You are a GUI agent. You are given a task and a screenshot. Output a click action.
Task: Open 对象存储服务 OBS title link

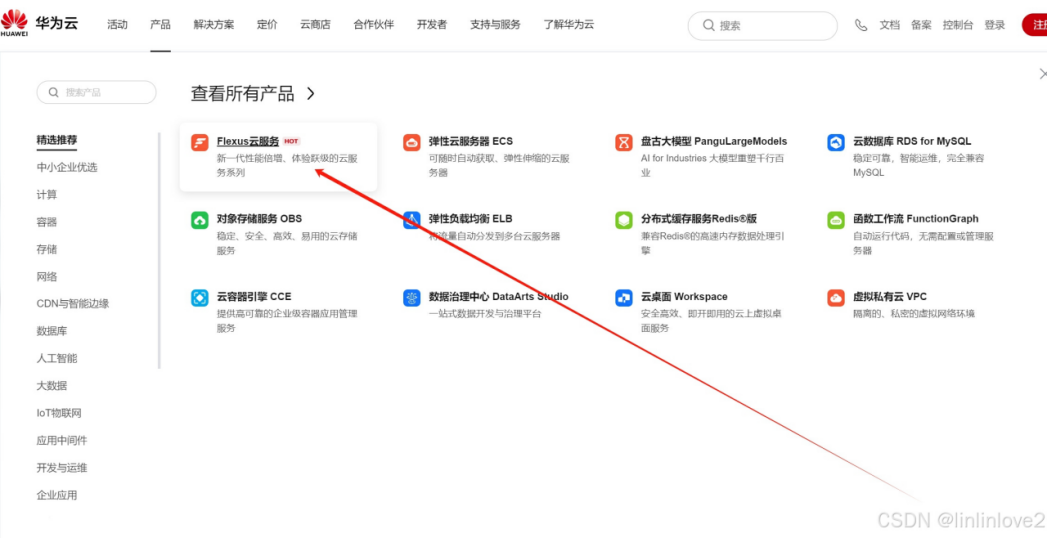(259, 219)
